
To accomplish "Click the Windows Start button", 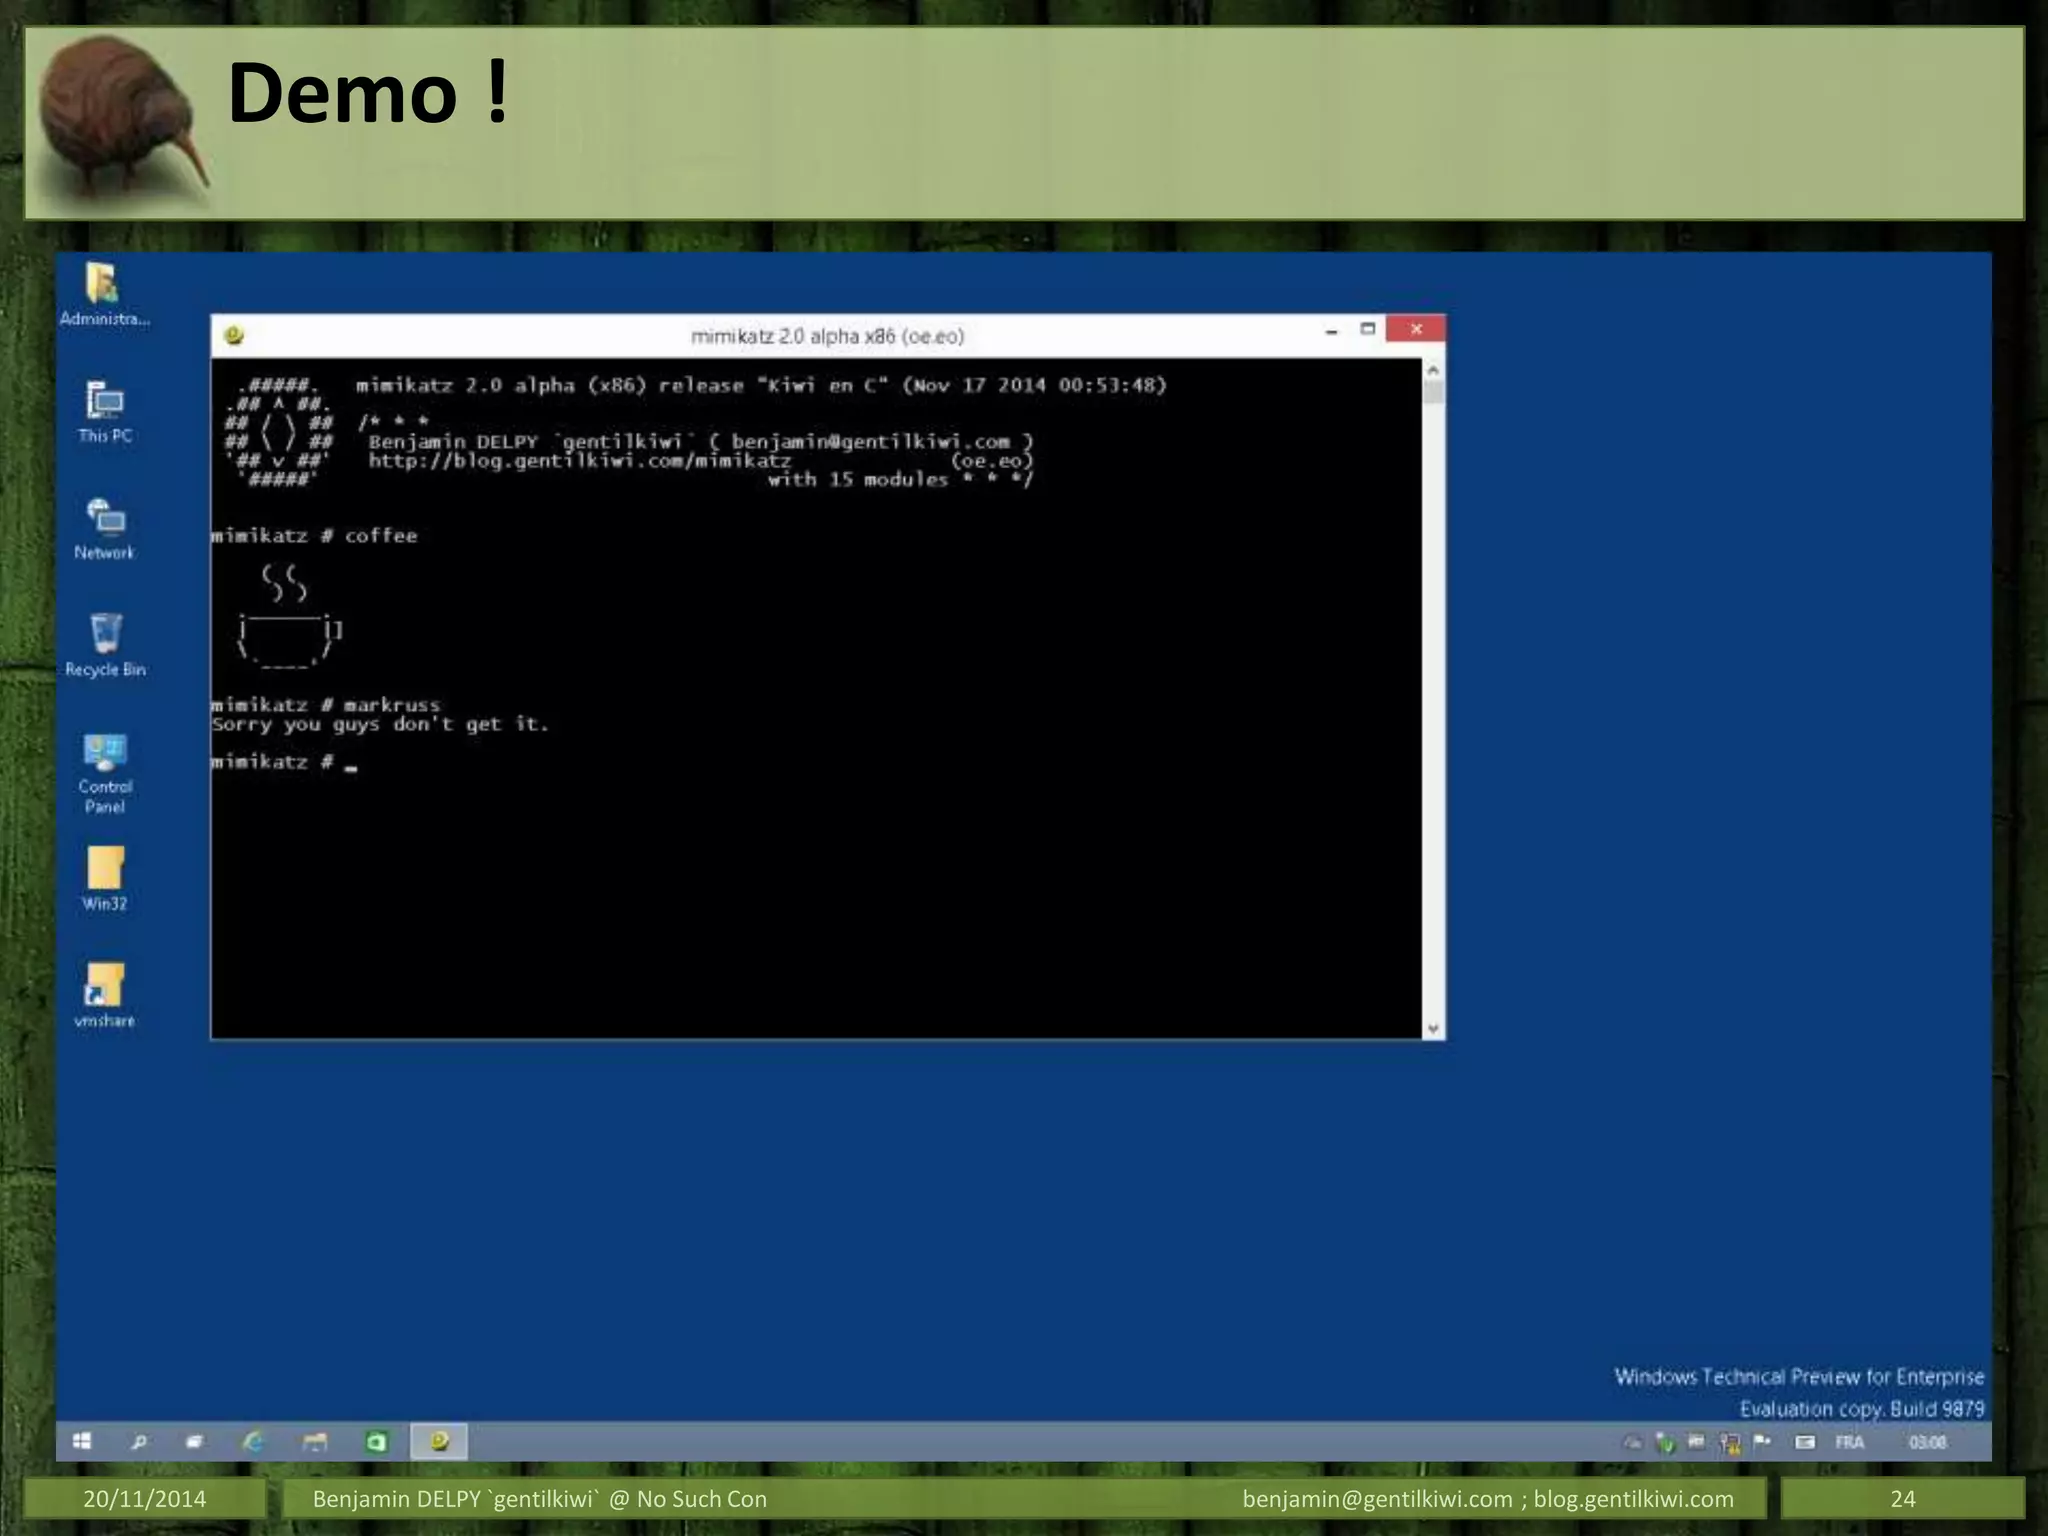I will (x=83, y=1441).
